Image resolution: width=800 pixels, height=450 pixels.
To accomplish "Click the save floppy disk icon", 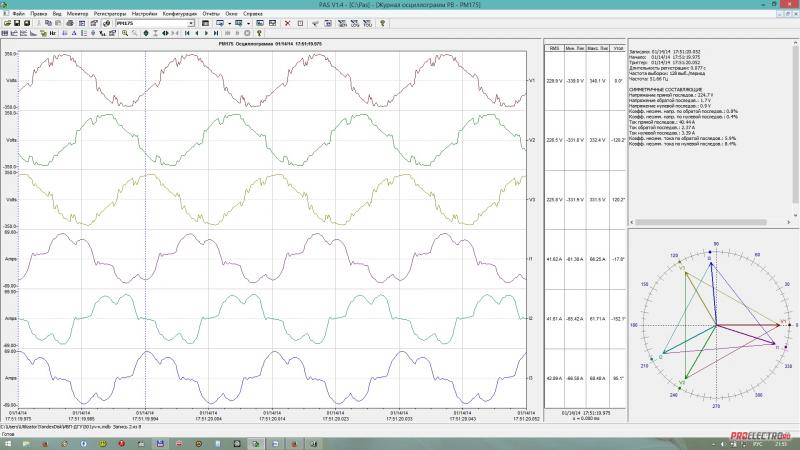I will [x=17, y=23].
